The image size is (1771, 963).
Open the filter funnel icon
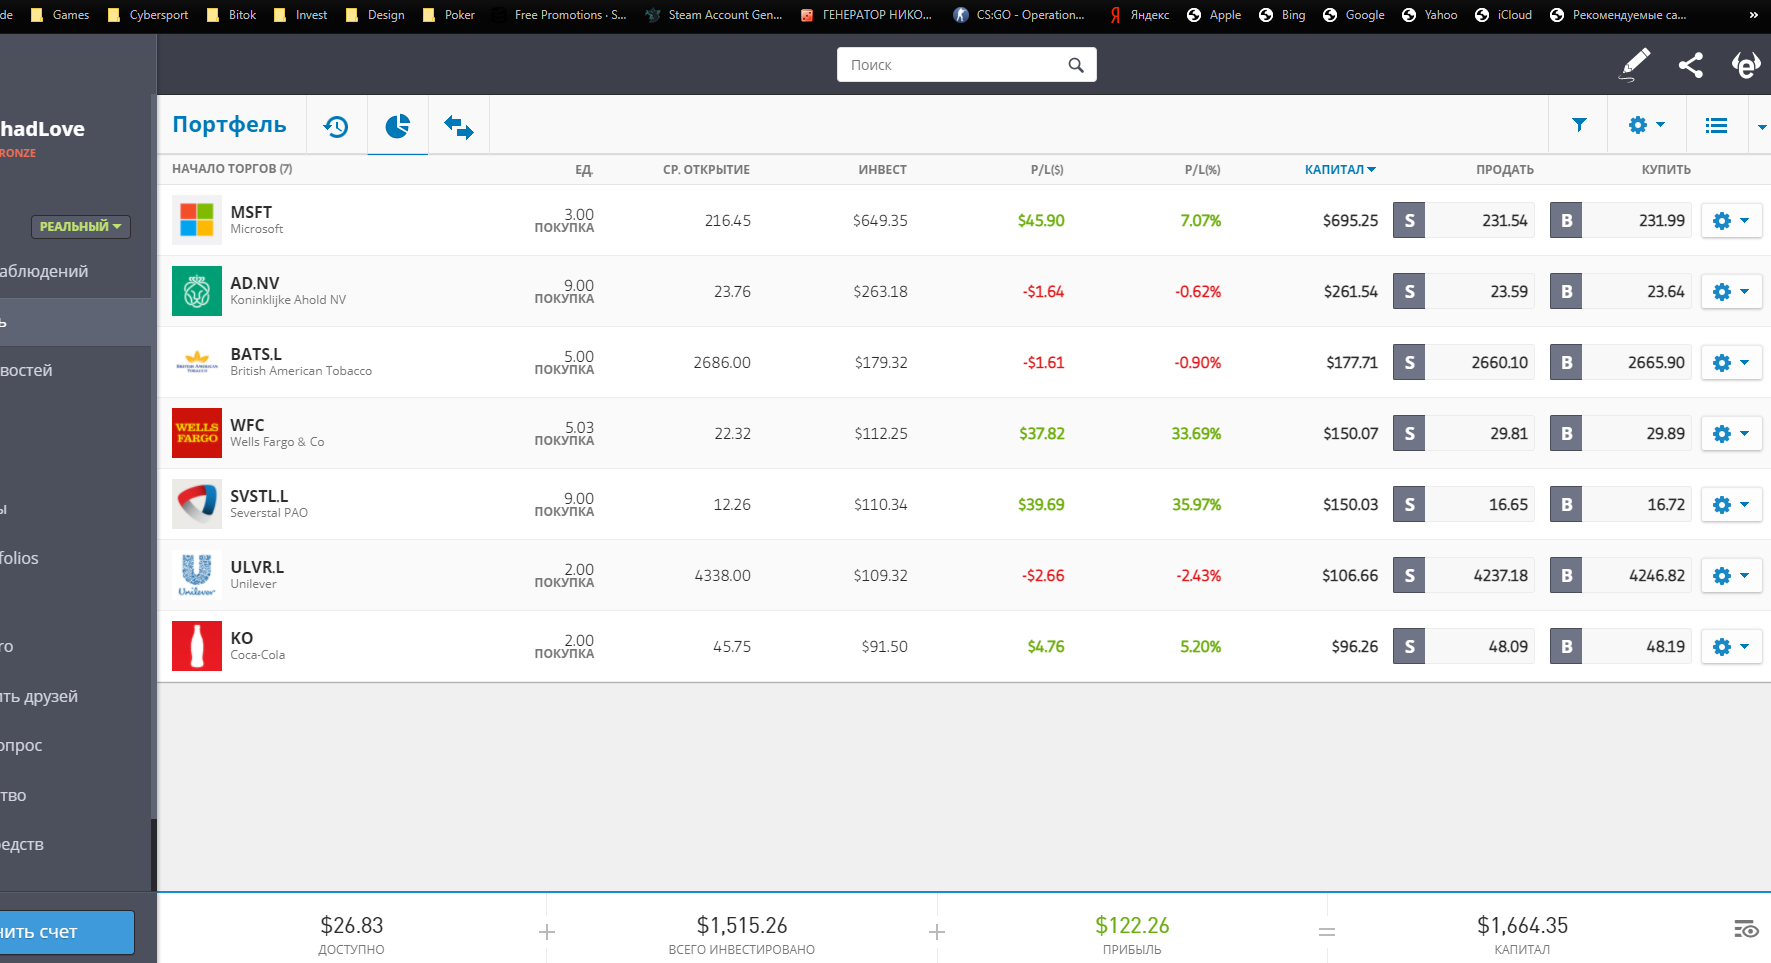pyautogui.click(x=1579, y=125)
